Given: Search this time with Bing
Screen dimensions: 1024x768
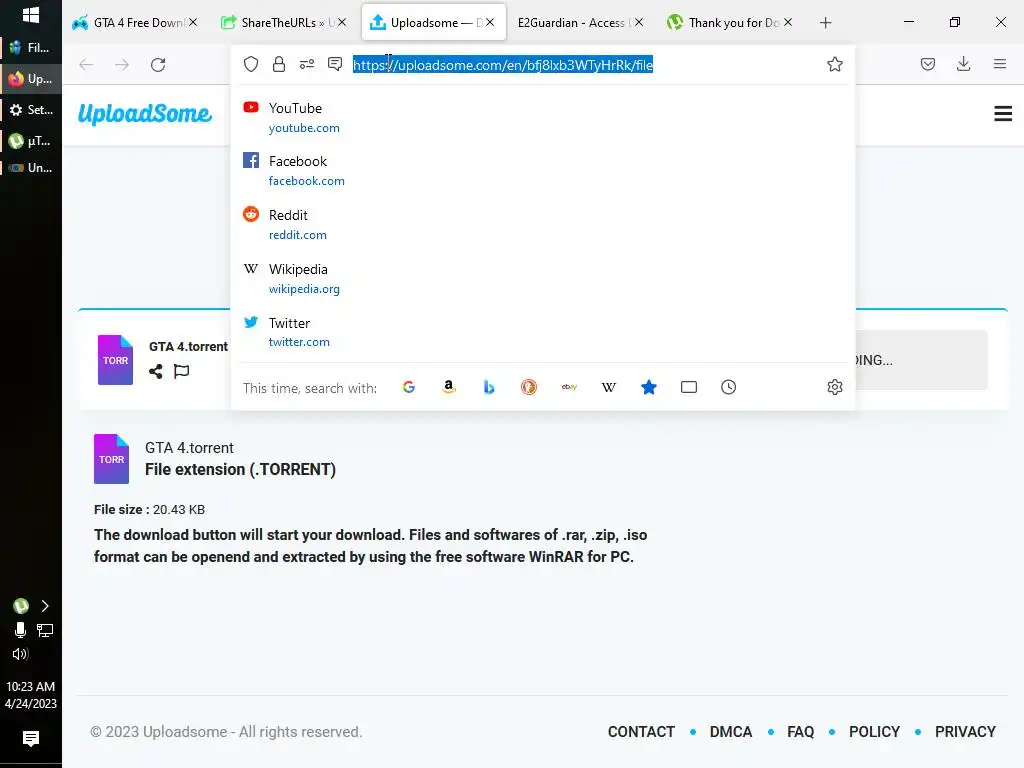Looking at the screenshot, I should click(x=488, y=387).
